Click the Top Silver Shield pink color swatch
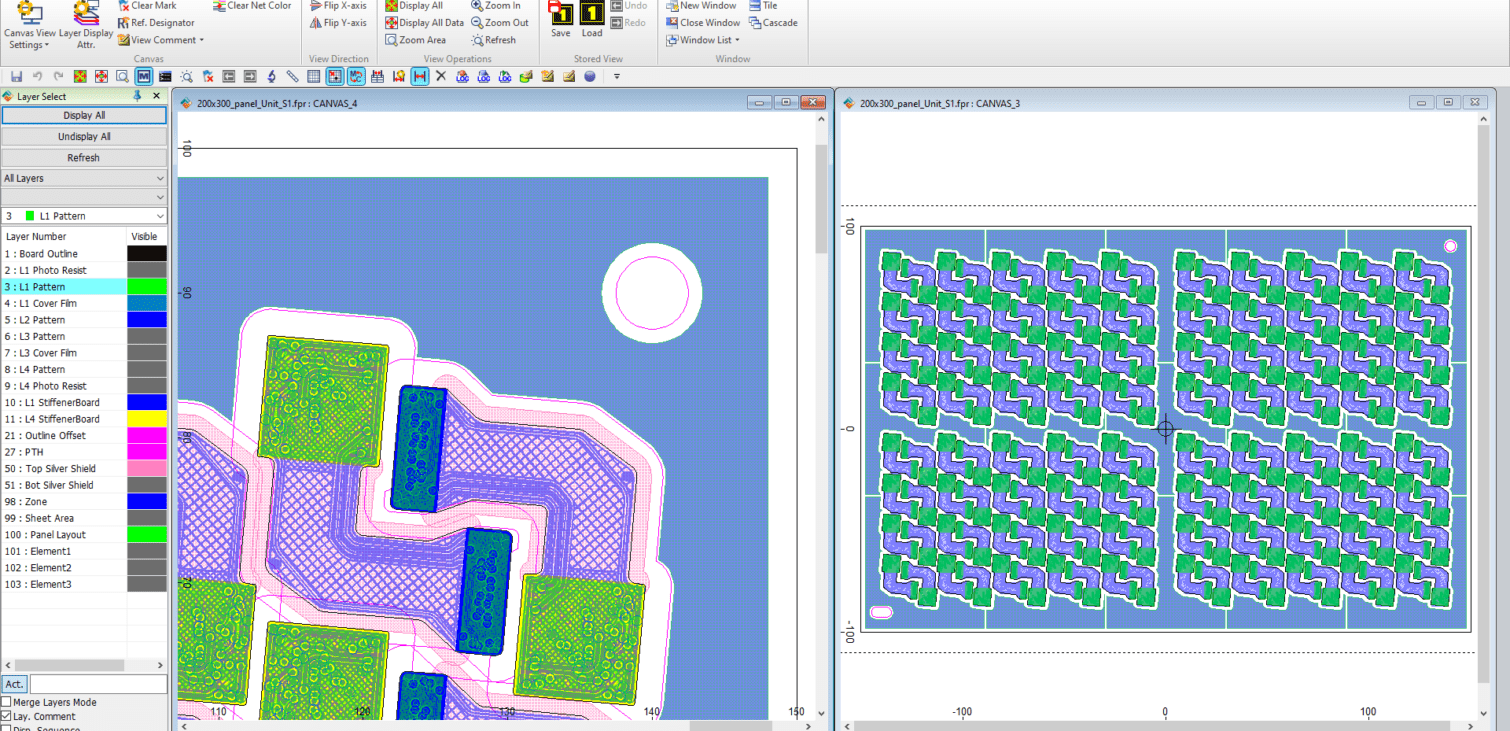This screenshot has height=731, width=1510. (146, 468)
